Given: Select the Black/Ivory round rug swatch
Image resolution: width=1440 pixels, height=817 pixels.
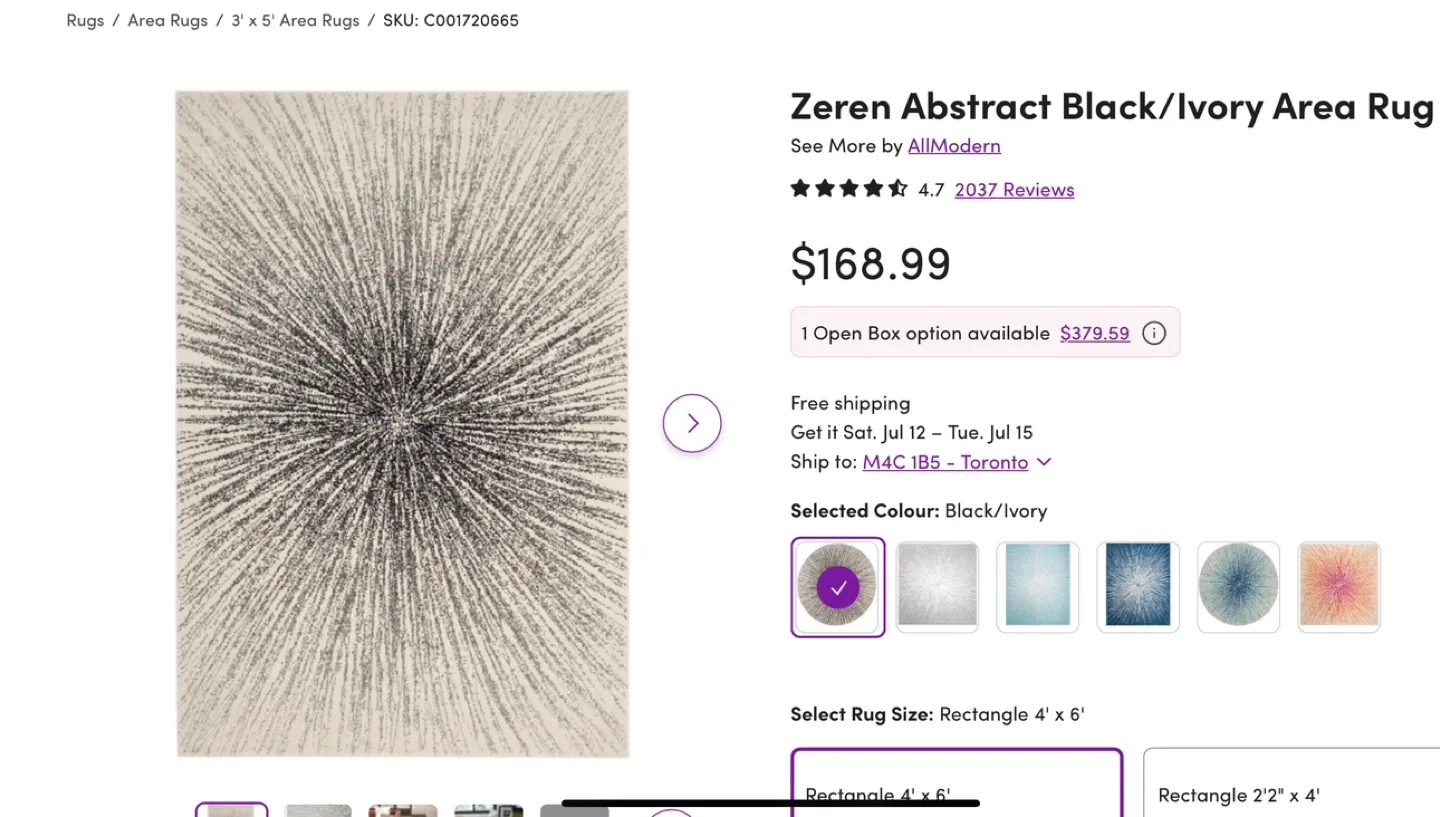Looking at the screenshot, I should pyautogui.click(x=838, y=587).
